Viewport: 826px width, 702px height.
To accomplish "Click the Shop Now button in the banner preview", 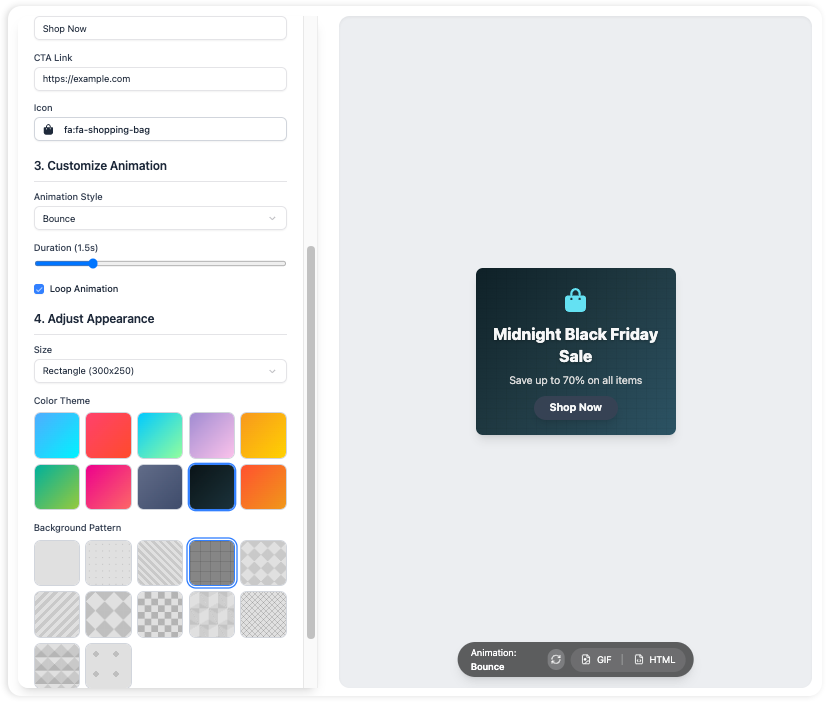I will click(575, 407).
